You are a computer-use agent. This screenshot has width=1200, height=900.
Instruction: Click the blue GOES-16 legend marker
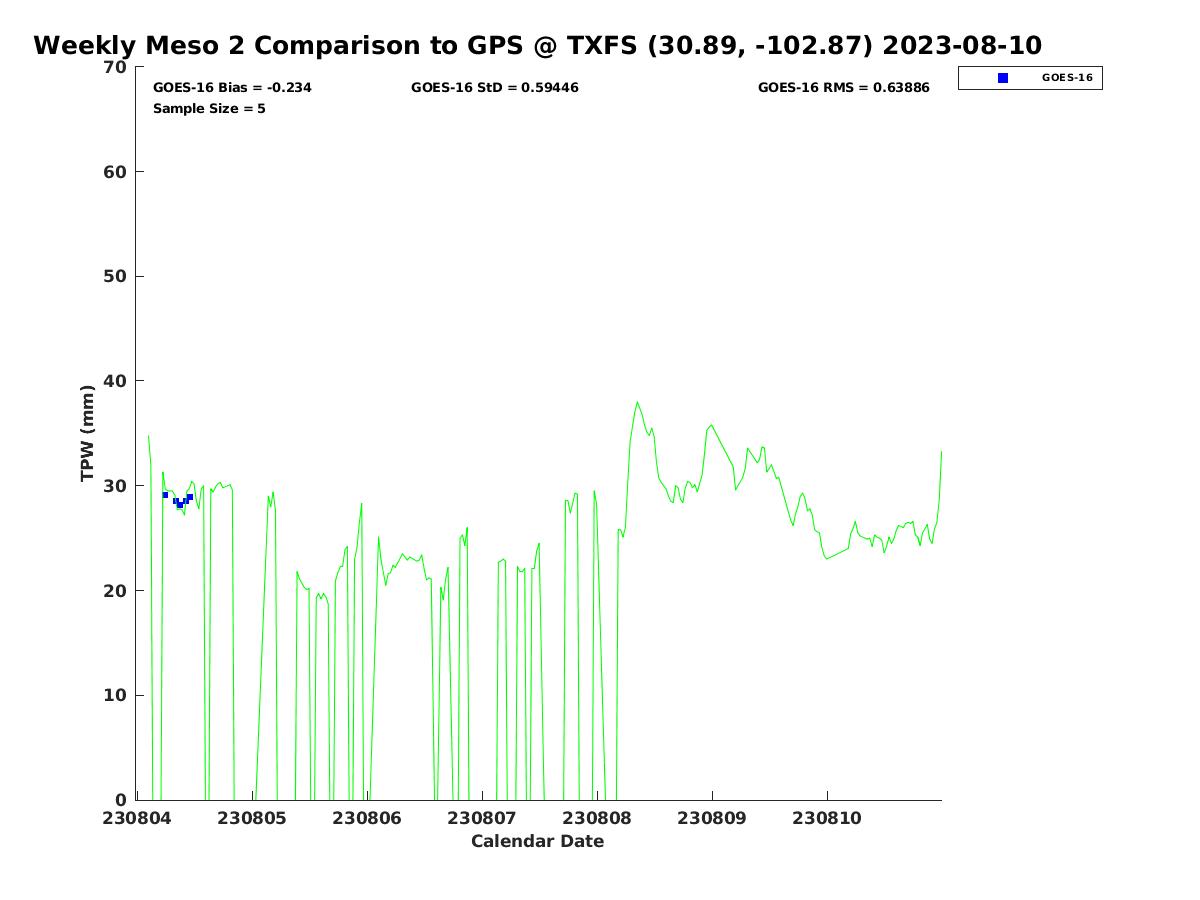[x=1003, y=78]
